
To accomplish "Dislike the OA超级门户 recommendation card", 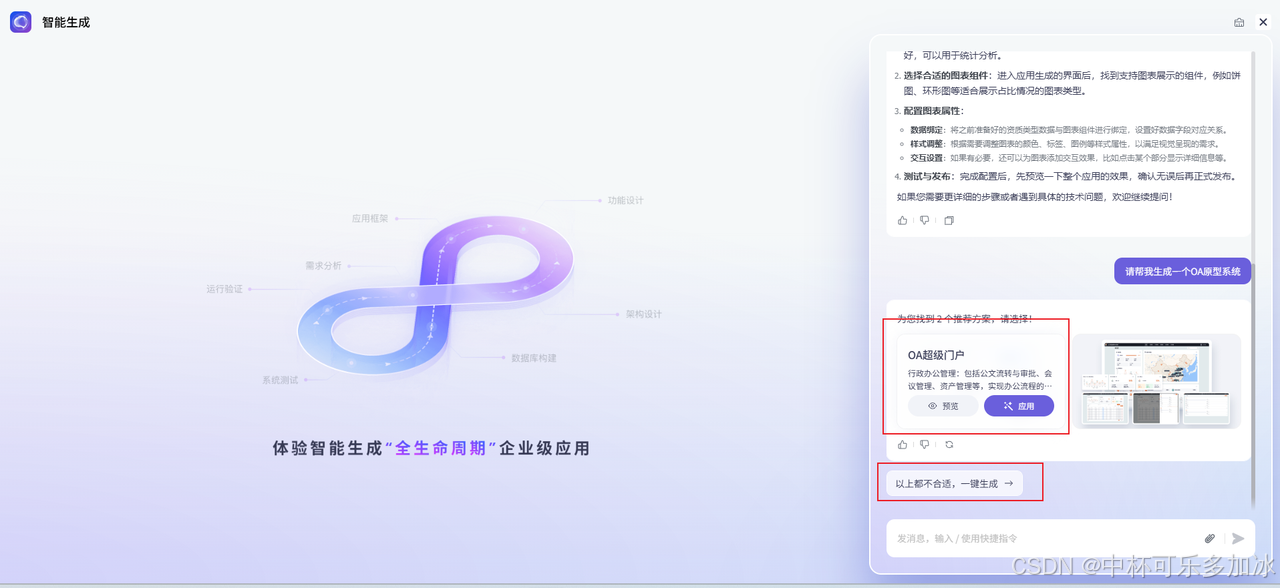I will pyautogui.click(x=924, y=444).
